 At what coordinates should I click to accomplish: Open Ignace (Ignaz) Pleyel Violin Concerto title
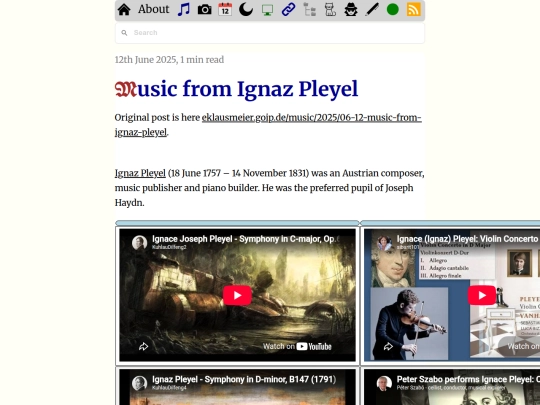click(x=468, y=239)
